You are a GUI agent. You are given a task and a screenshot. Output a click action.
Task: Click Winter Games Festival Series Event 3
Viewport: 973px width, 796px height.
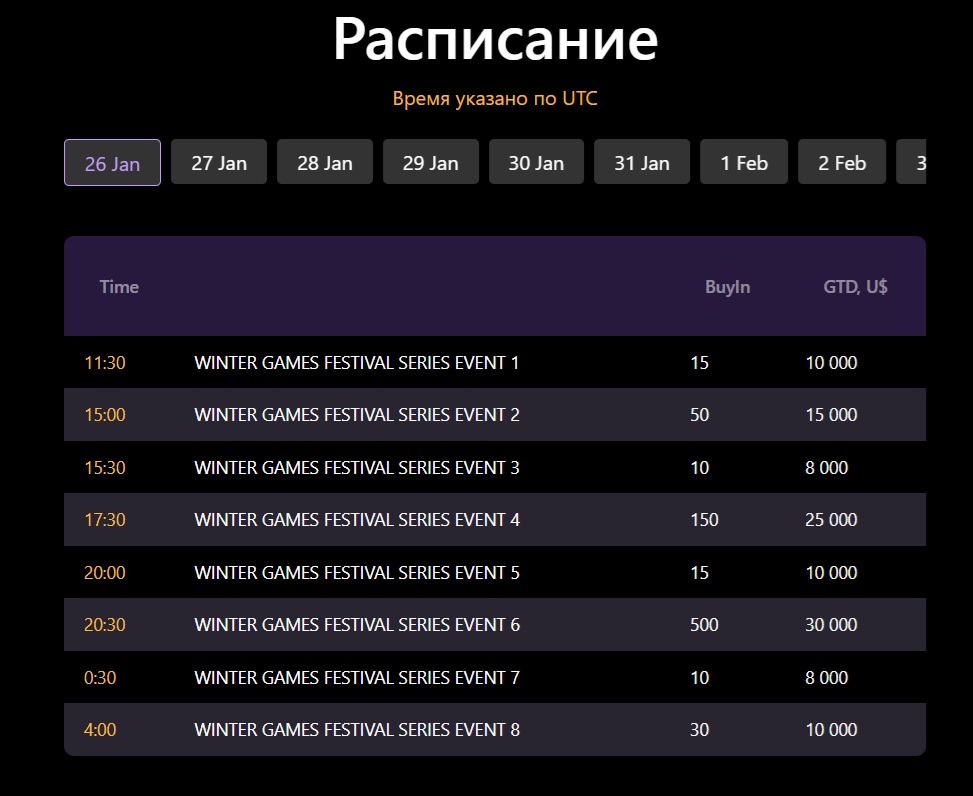(x=357, y=468)
